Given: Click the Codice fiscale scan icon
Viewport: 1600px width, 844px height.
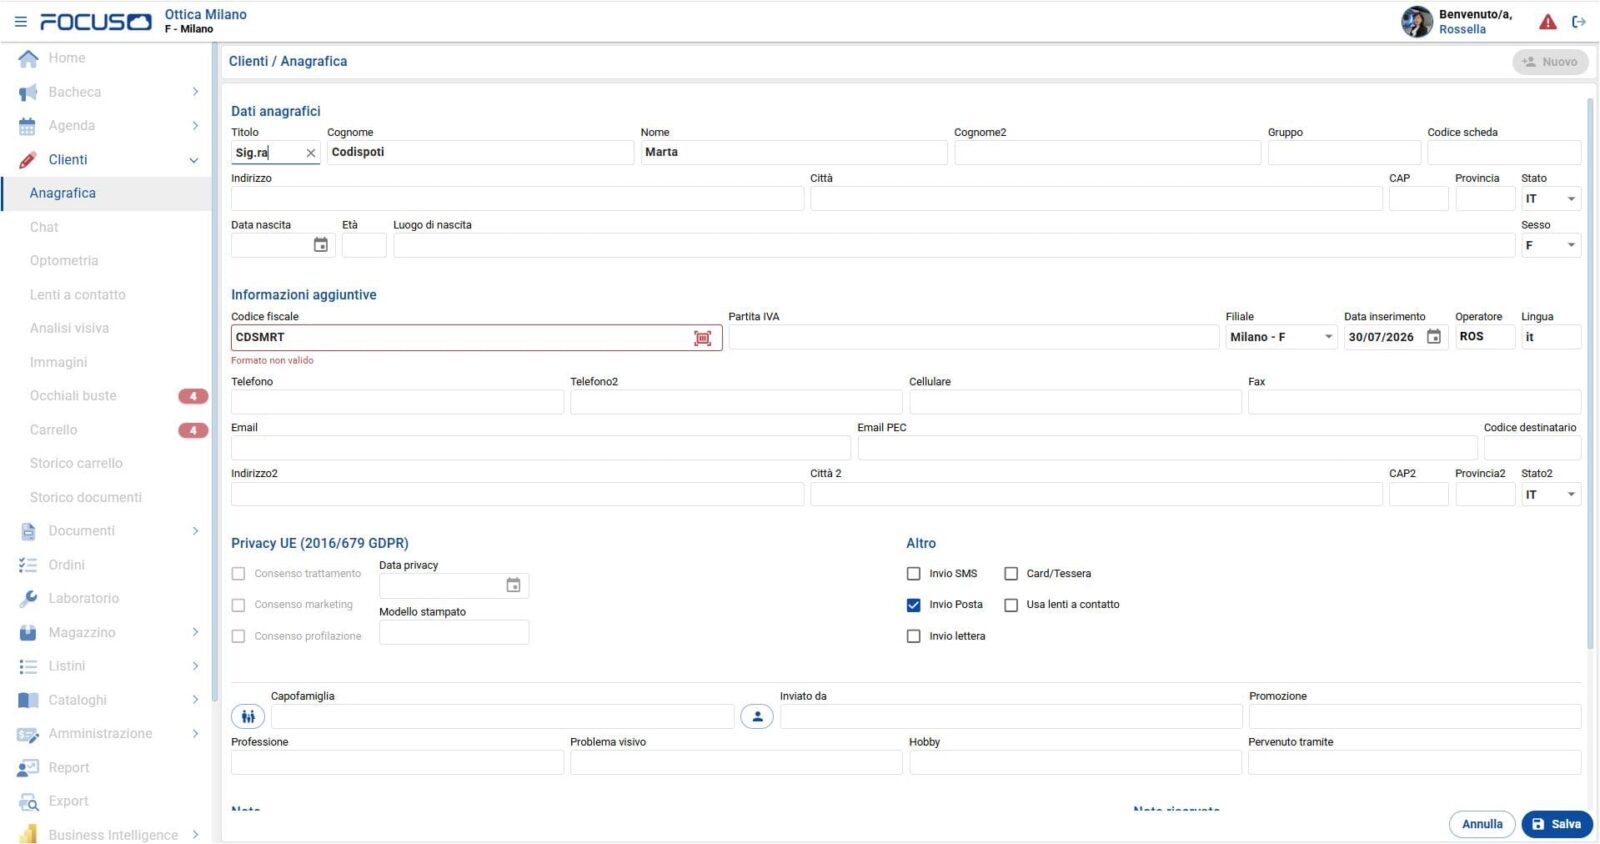Looking at the screenshot, I should point(703,338).
